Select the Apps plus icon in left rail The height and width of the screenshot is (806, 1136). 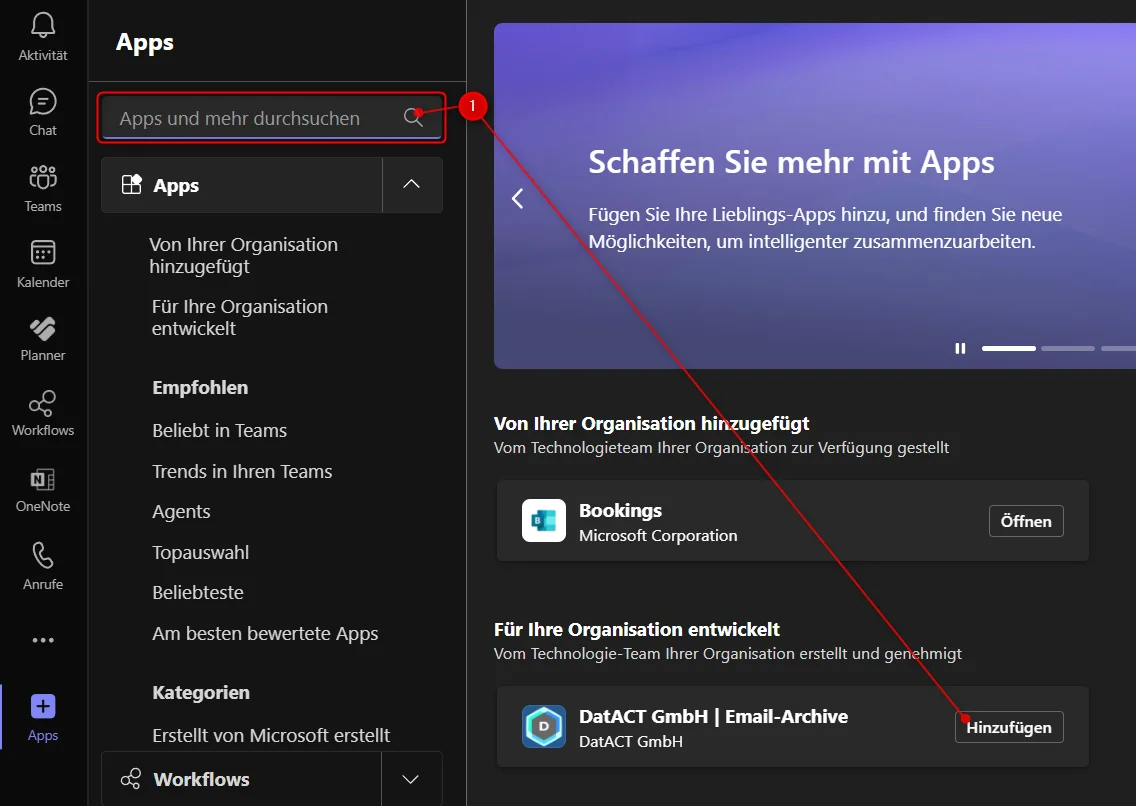point(43,706)
